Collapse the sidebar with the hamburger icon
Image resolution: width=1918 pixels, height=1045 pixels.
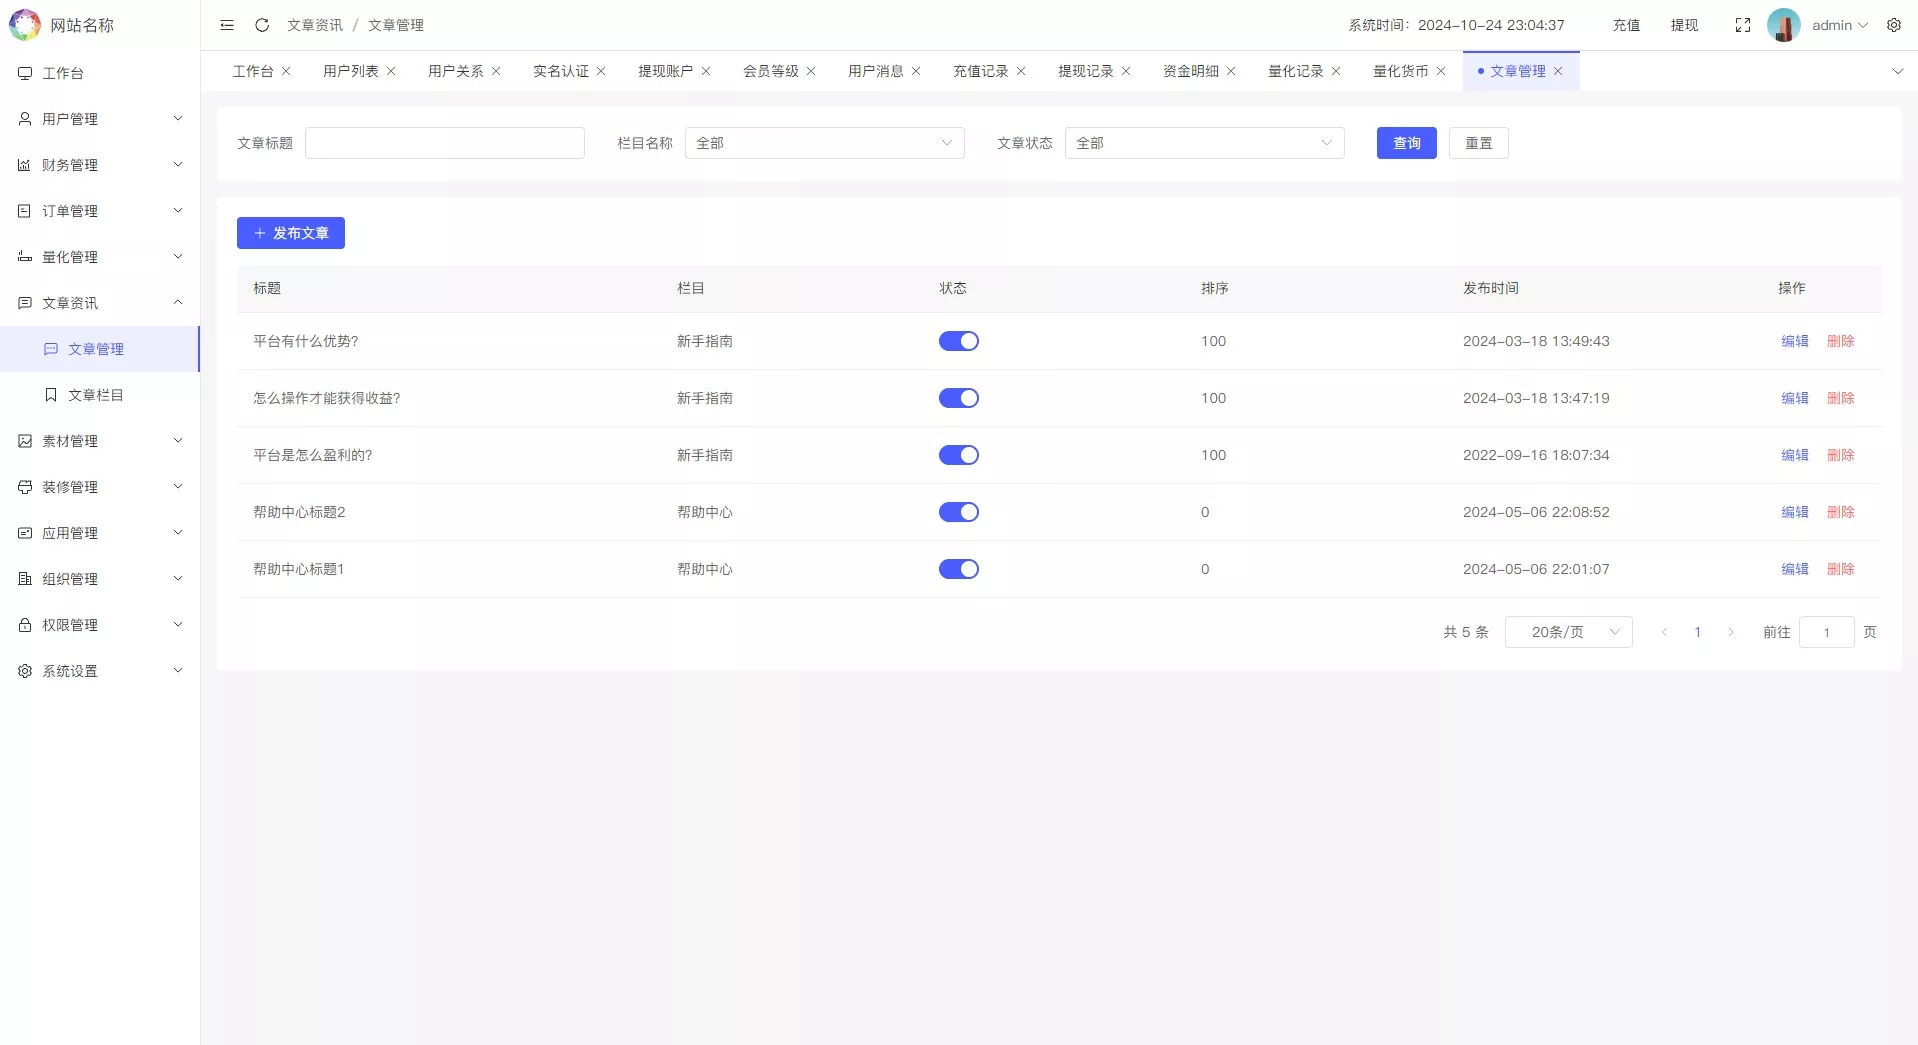[x=226, y=25]
